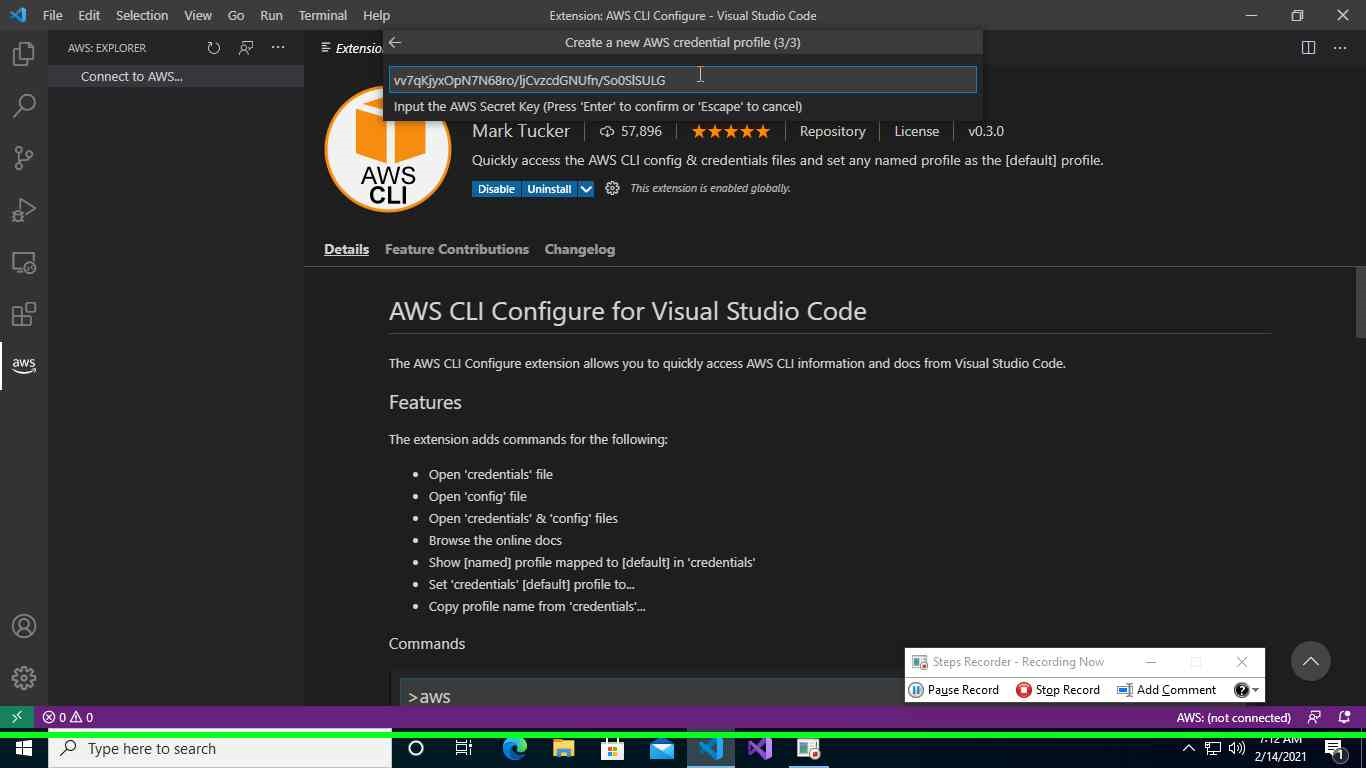Click the feedback icon in AWS Explorer header
Viewport: 1366px width, 768px height.
point(246,47)
